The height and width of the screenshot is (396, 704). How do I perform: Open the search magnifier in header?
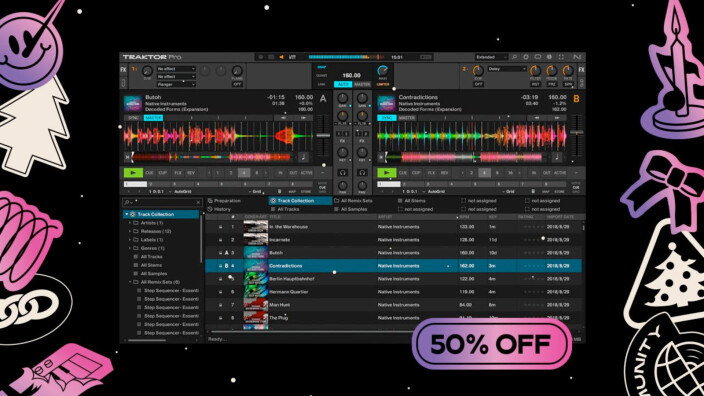[514, 57]
